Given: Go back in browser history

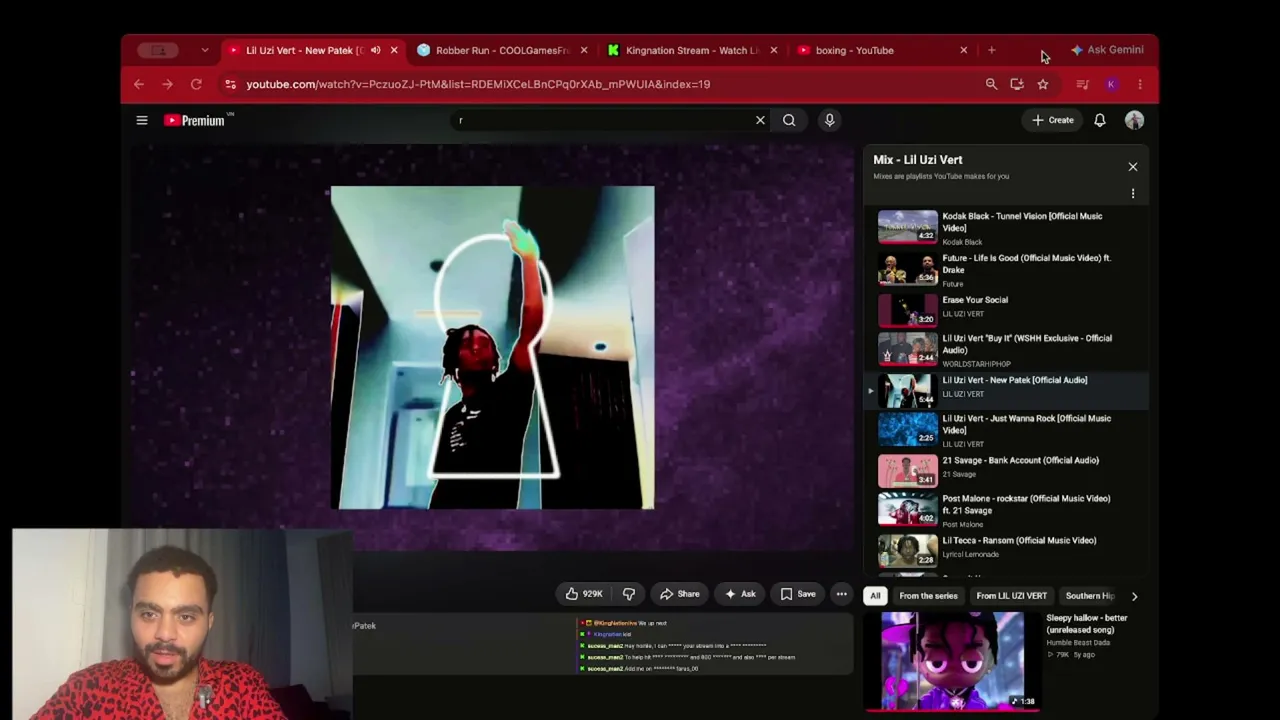Looking at the screenshot, I should tap(139, 84).
